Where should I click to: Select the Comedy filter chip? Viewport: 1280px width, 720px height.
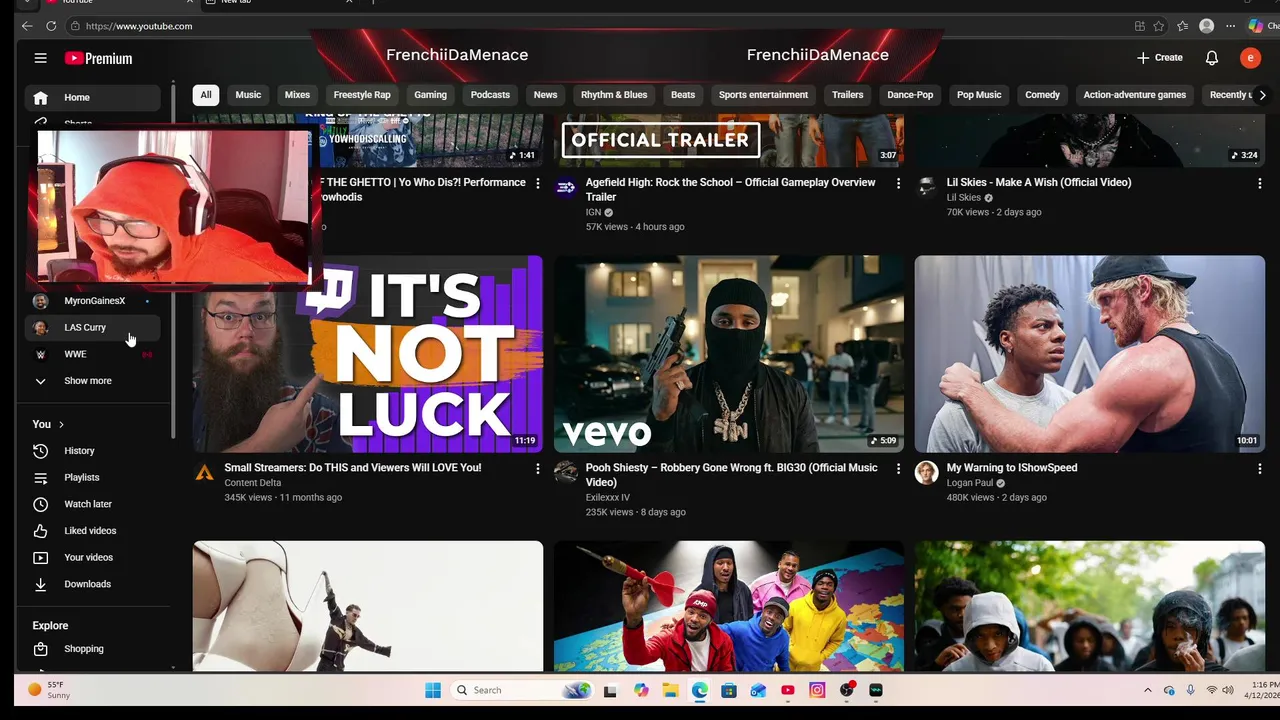[x=1042, y=95]
